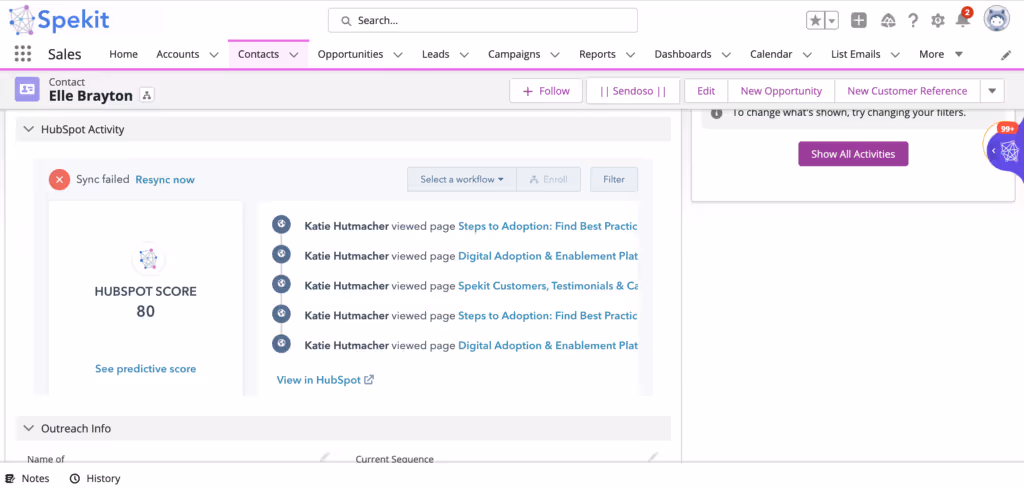The width and height of the screenshot is (1024, 489).
Task: Expand the Calendar tab chevron
Action: [x=807, y=55]
